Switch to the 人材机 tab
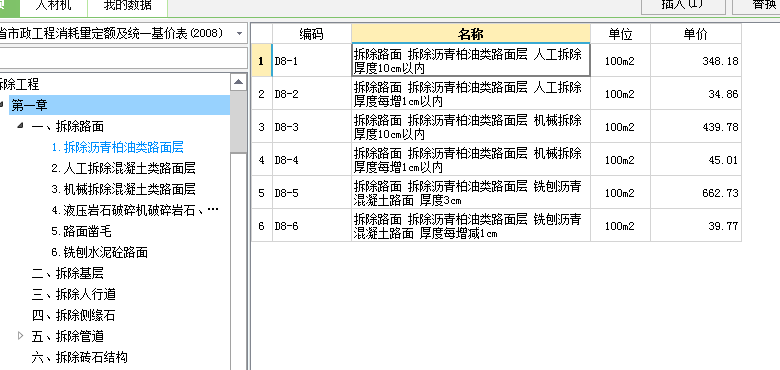 tap(54, 7)
